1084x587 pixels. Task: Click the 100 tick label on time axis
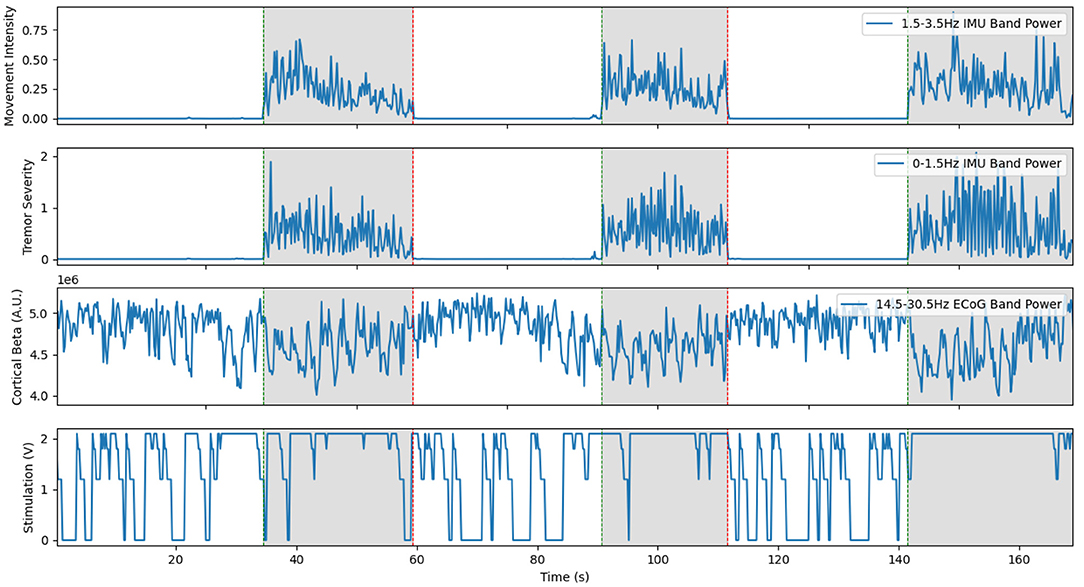(657, 559)
